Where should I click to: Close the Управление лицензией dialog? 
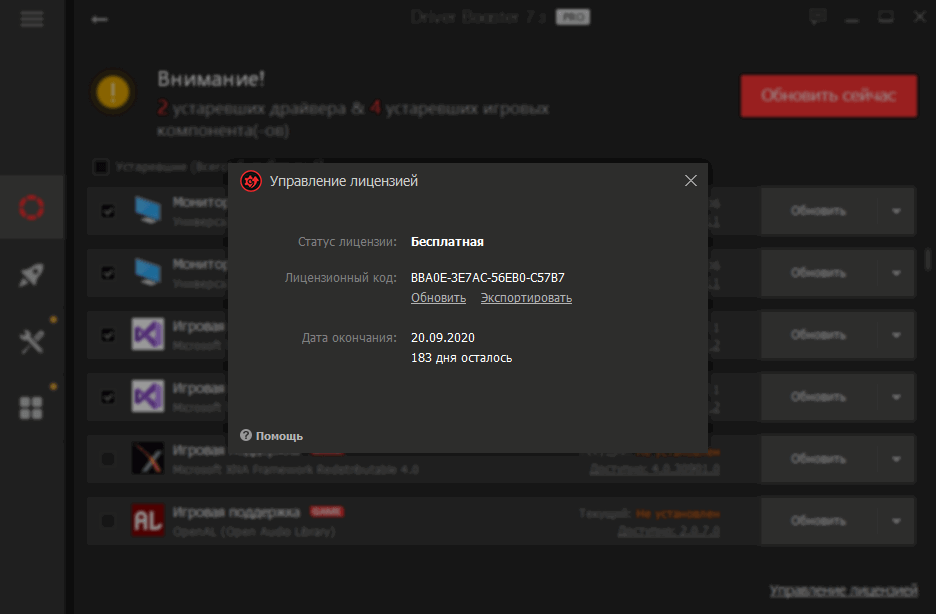pos(691,181)
